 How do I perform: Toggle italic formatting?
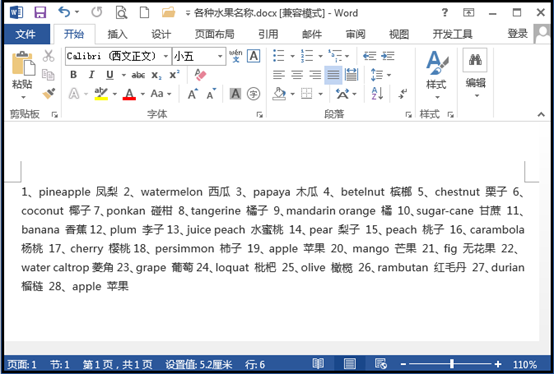92,75
